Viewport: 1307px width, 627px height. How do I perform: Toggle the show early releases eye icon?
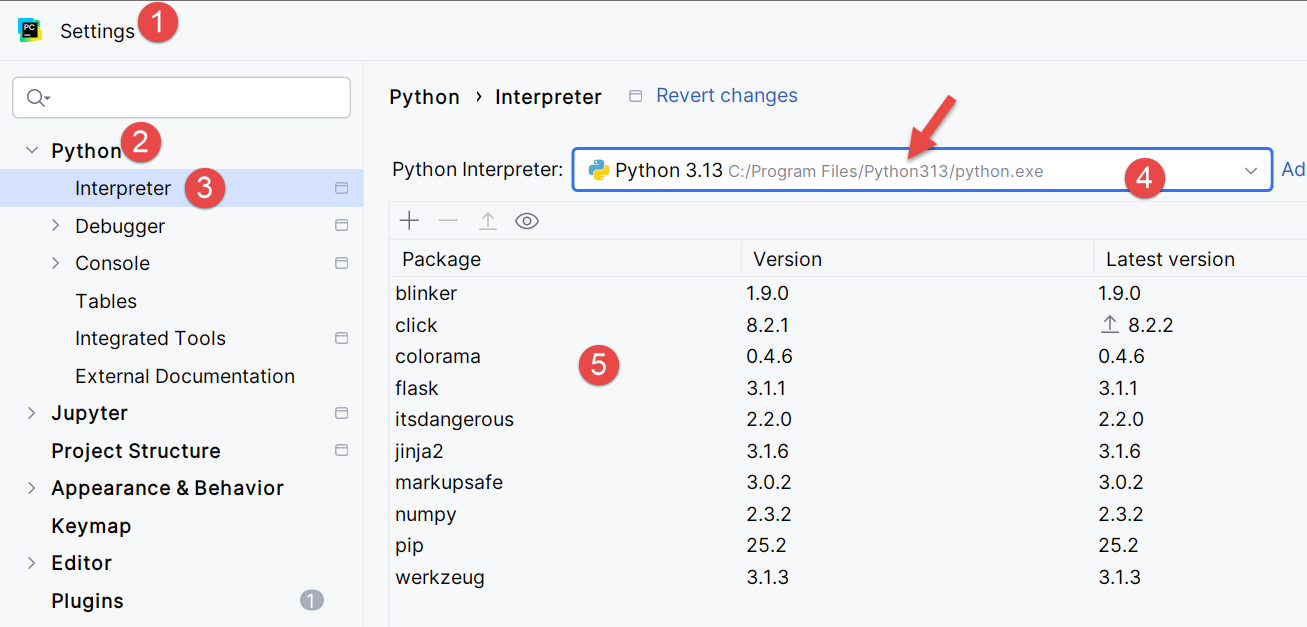coord(527,221)
